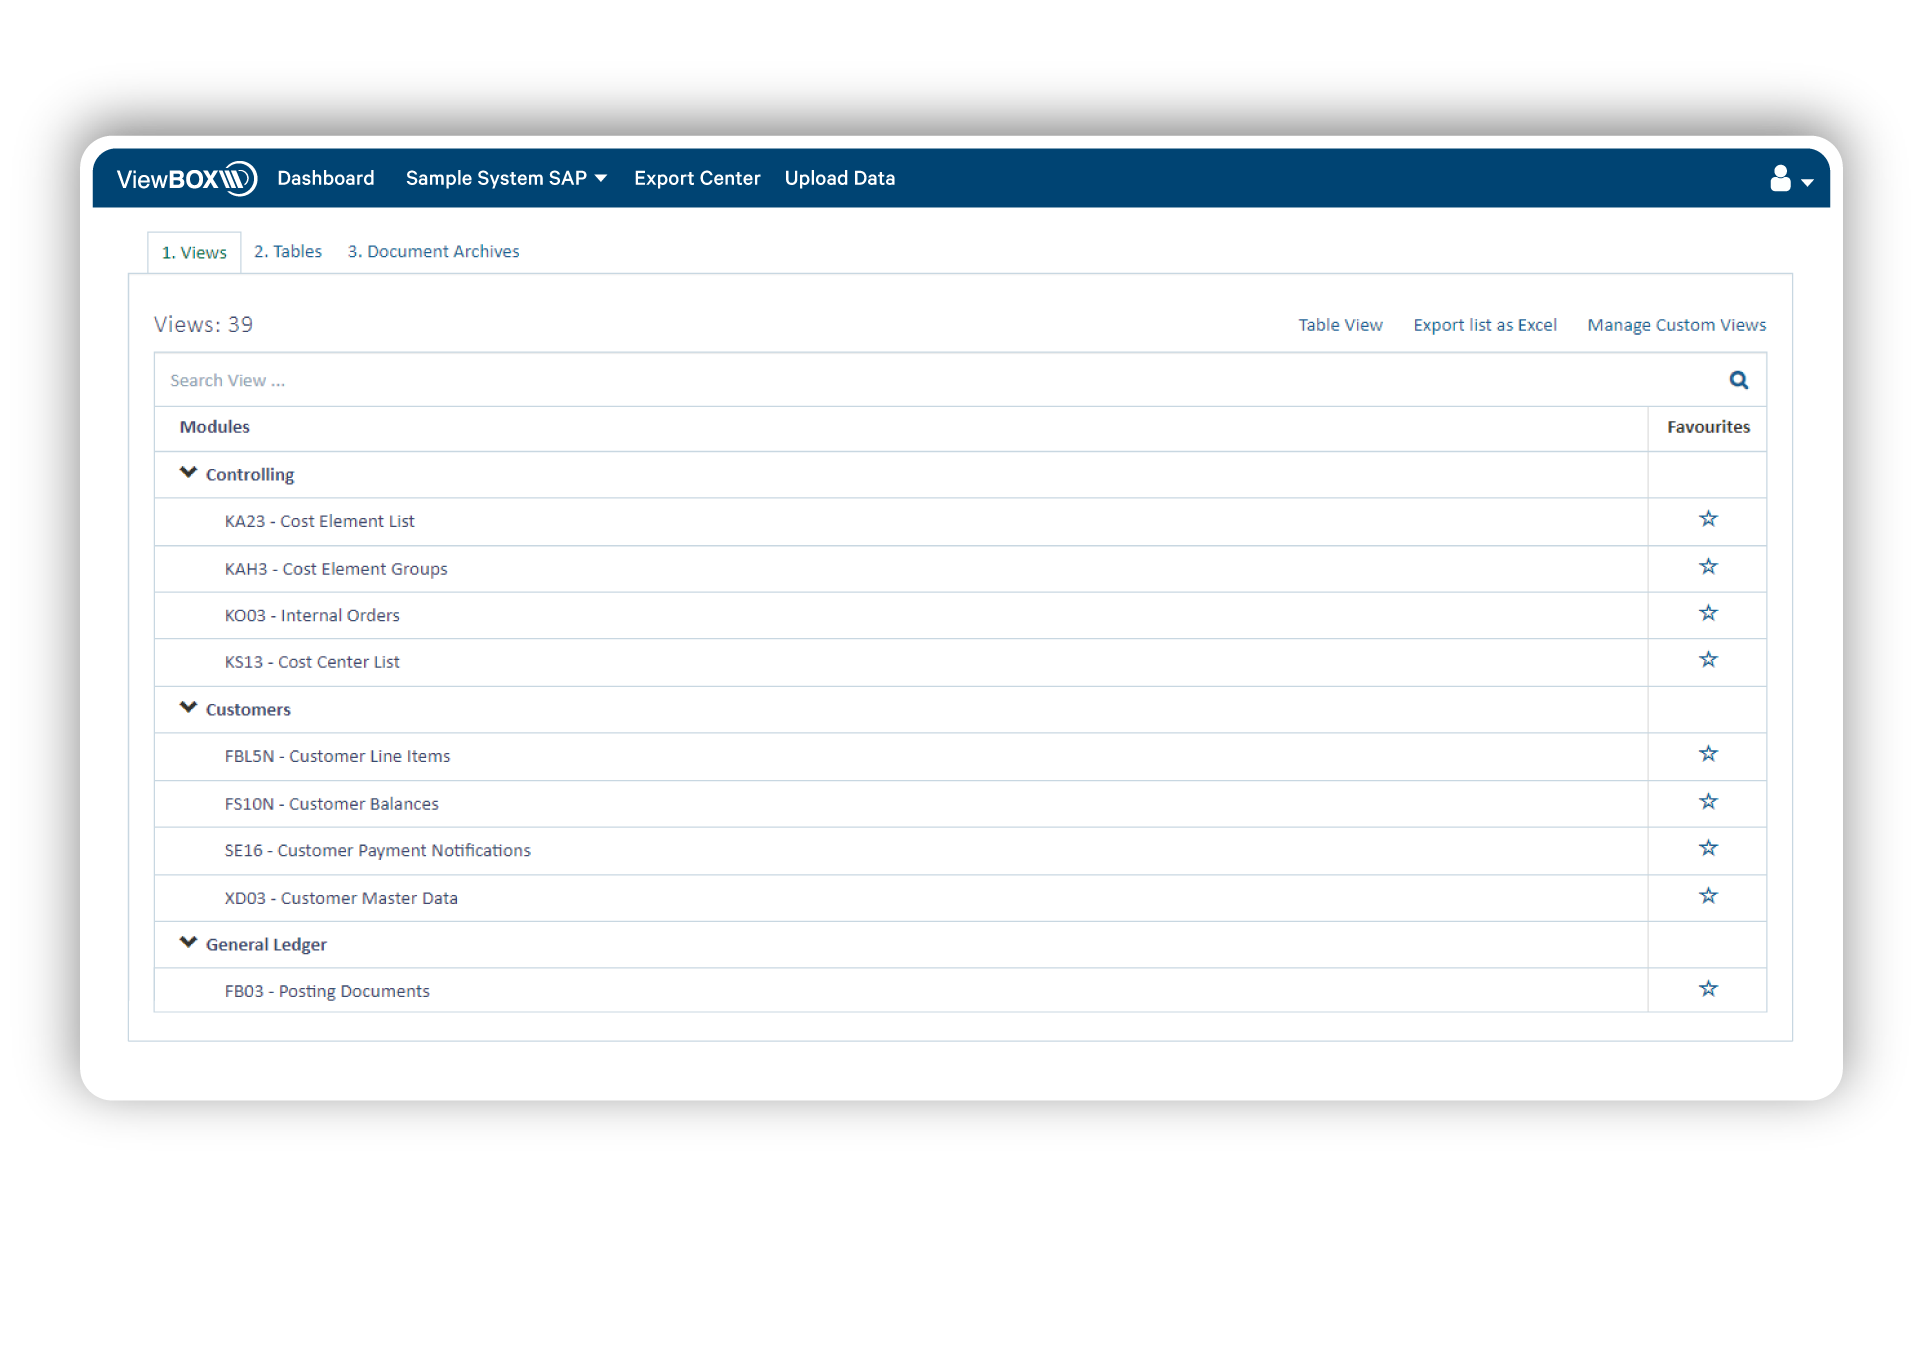Collapse the Customers module expander
Screen dimensions: 1920x1354
[186, 709]
